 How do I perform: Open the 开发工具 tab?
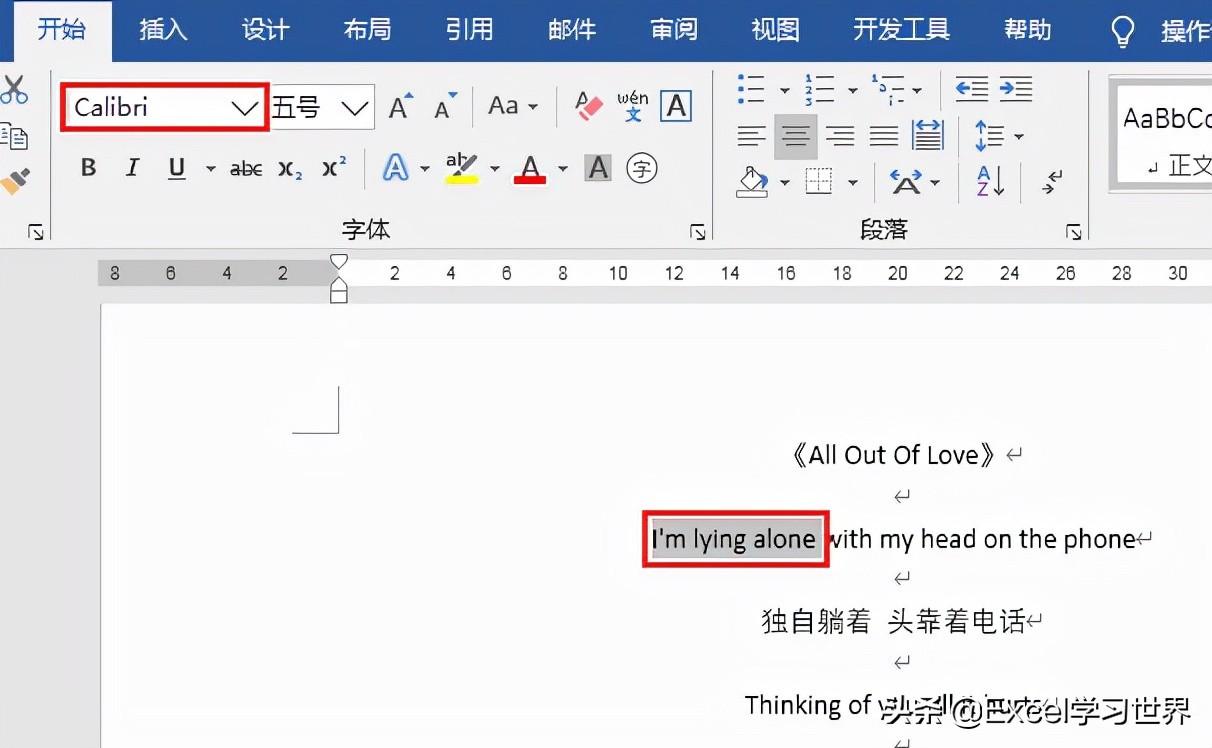(x=901, y=30)
